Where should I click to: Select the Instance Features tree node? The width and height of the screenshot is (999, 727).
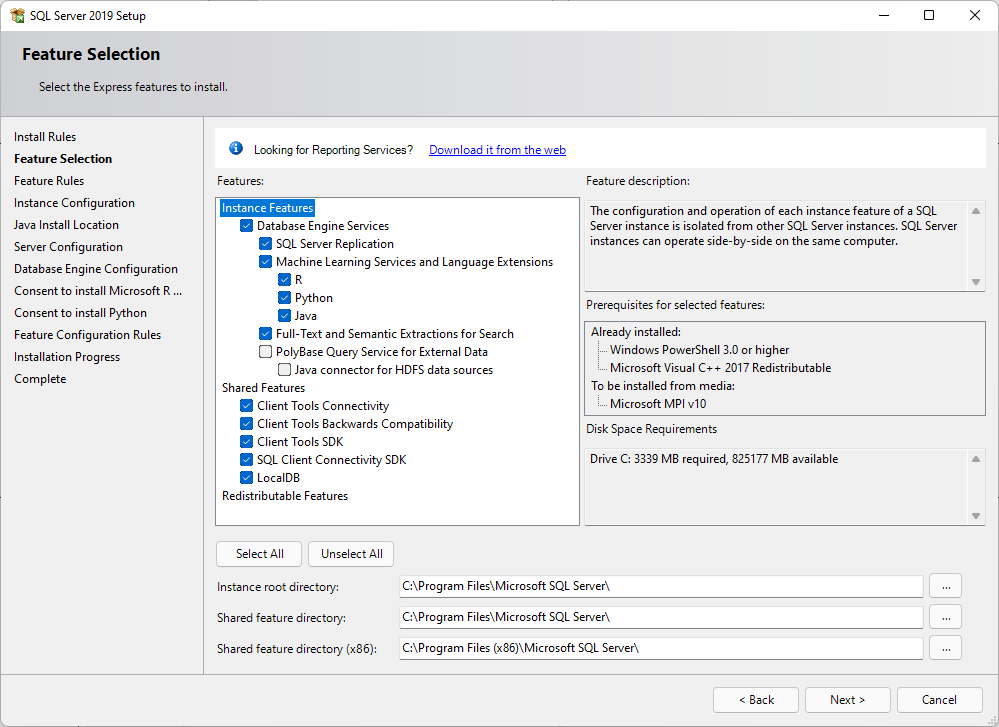pyautogui.click(x=268, y=208)
